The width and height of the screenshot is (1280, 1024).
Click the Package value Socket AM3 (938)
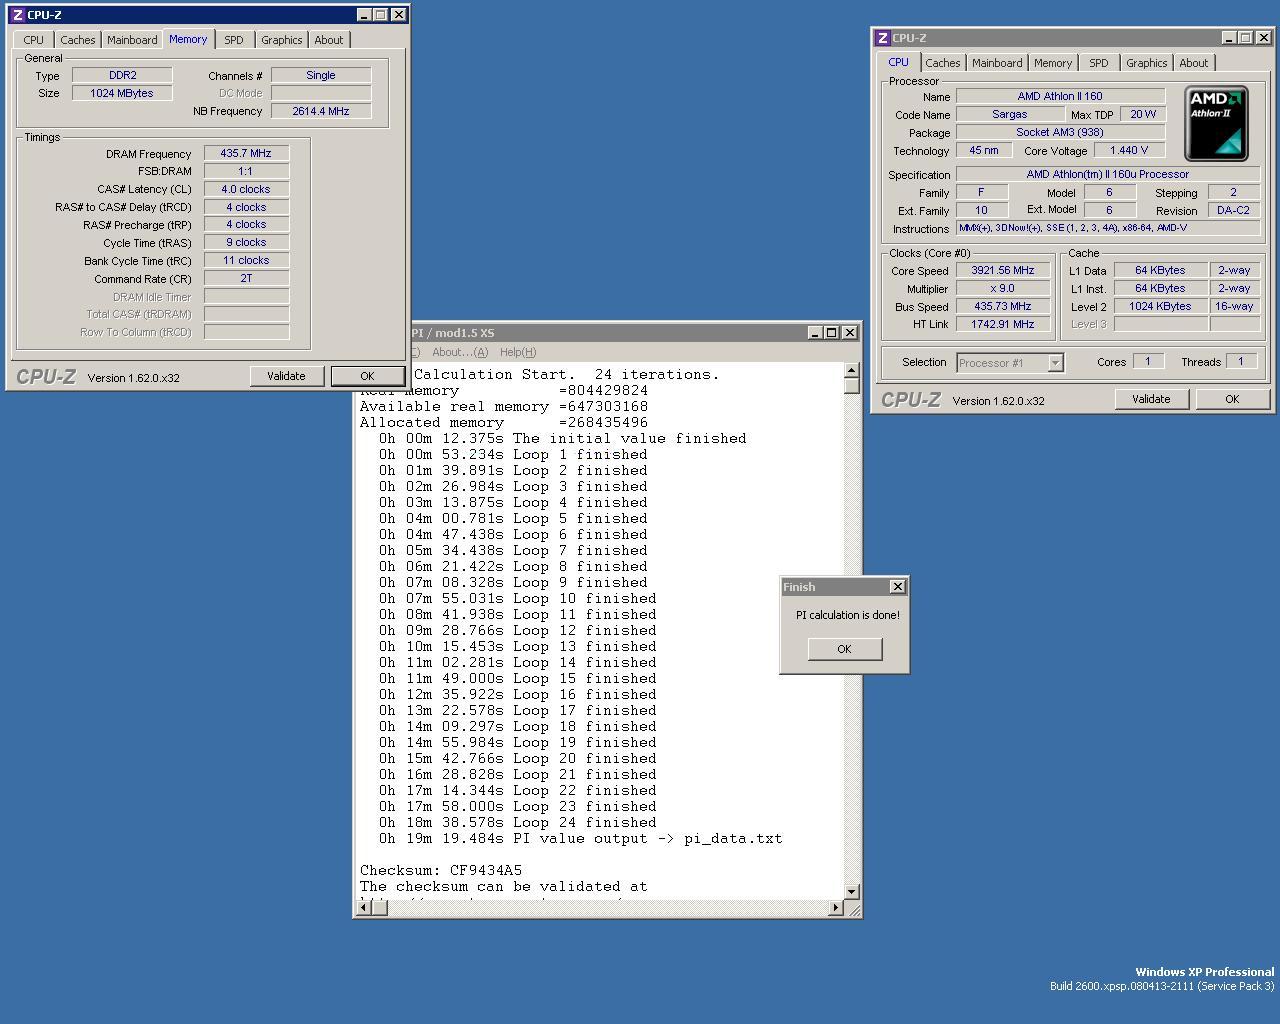coord(1060,132)
